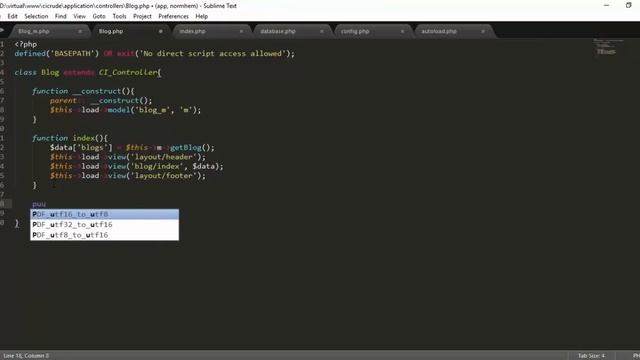Close the index.php tab
Viewport: 640px width, 360px height.
[x=241, y=31]
